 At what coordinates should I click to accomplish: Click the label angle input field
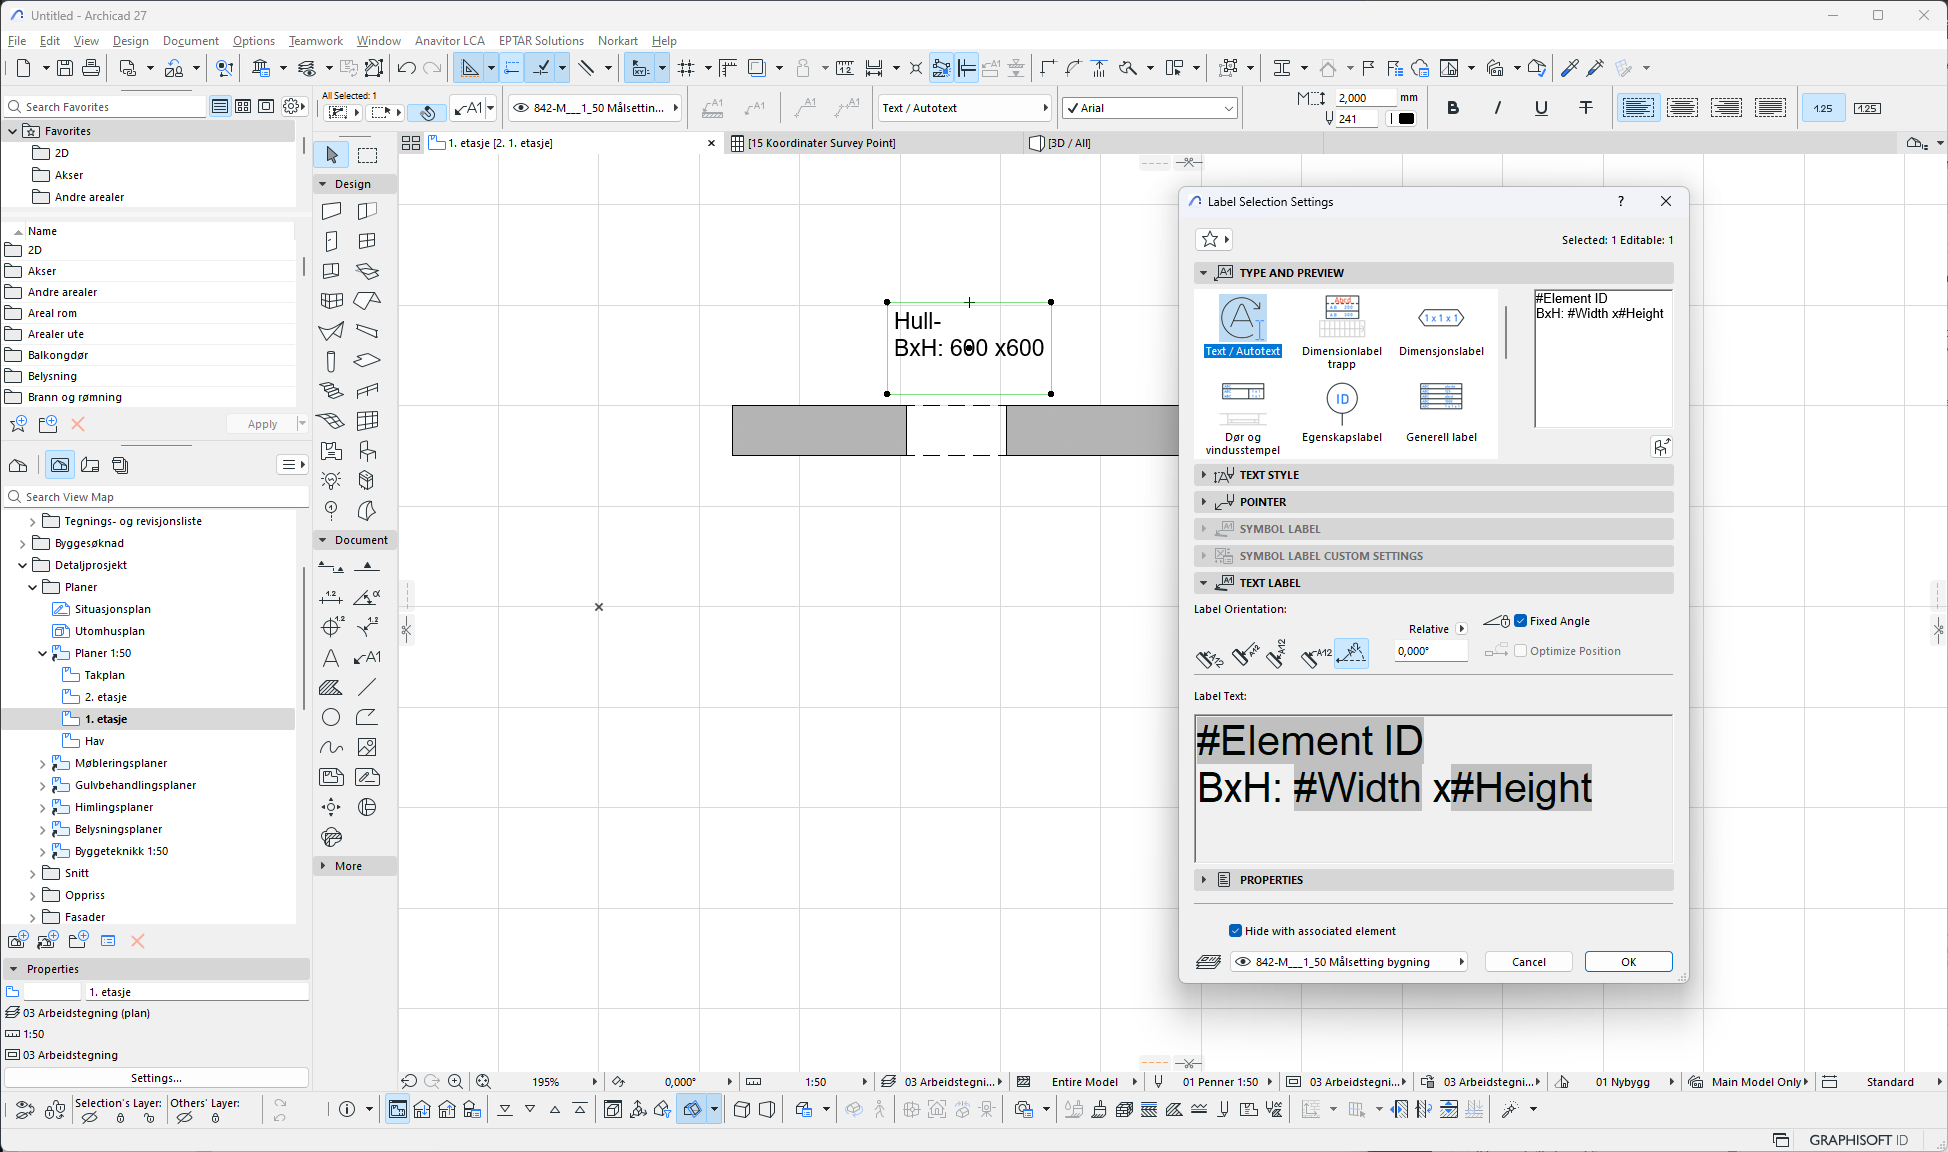point(1430,651)
